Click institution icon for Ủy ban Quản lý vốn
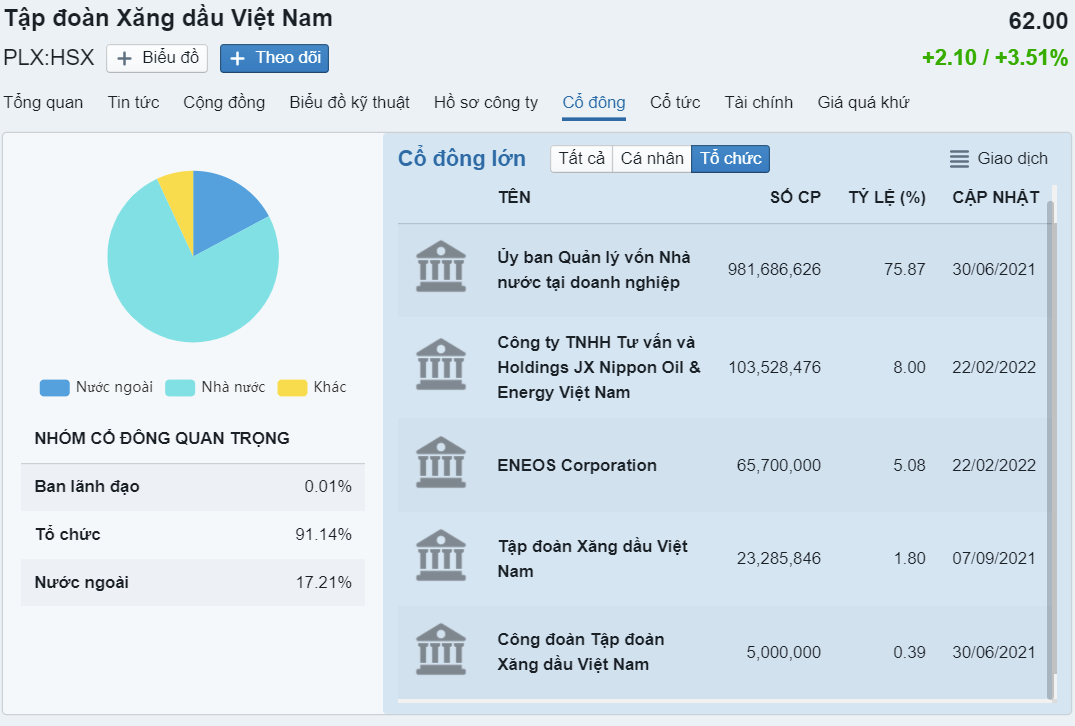Viewport: 1075px width, 726px height. click(x=441, y=267)
